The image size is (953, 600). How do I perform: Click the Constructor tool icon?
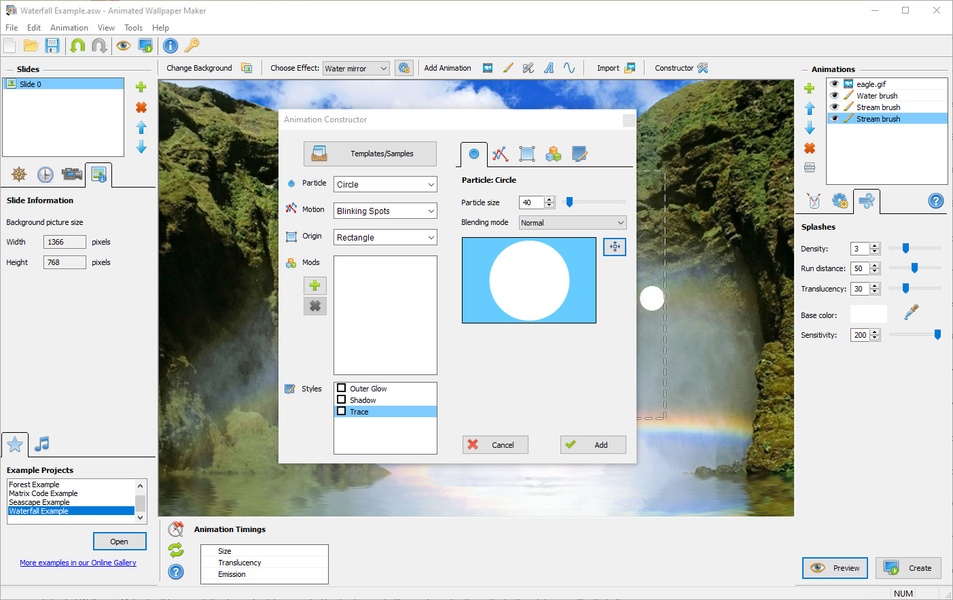coord(702,68)
